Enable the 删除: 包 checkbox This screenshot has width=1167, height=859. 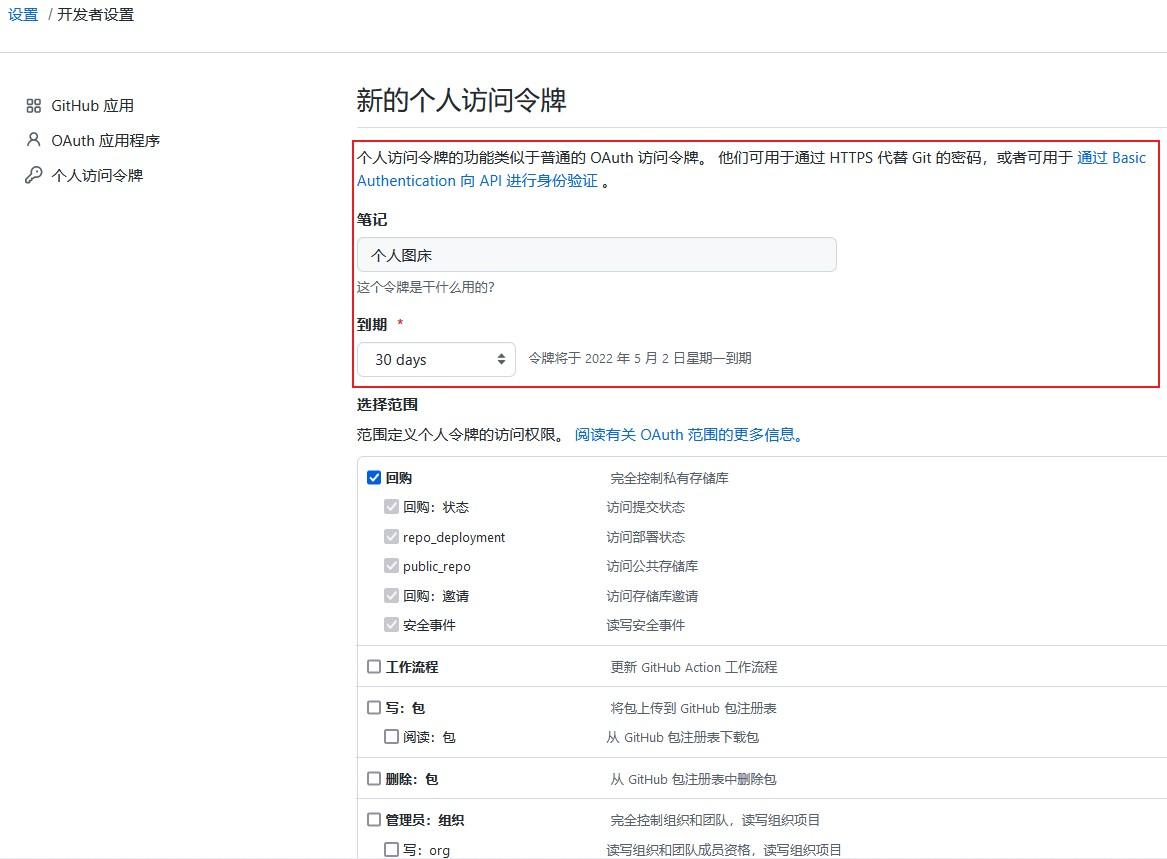(374, 779)
